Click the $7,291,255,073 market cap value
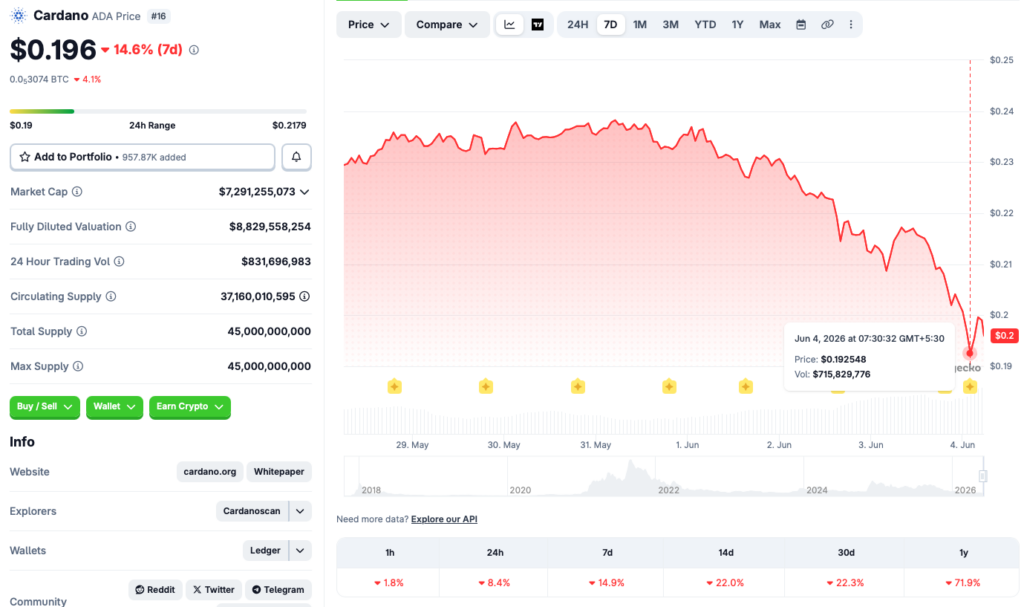1024x607 pixels. (x=257, y=192)
